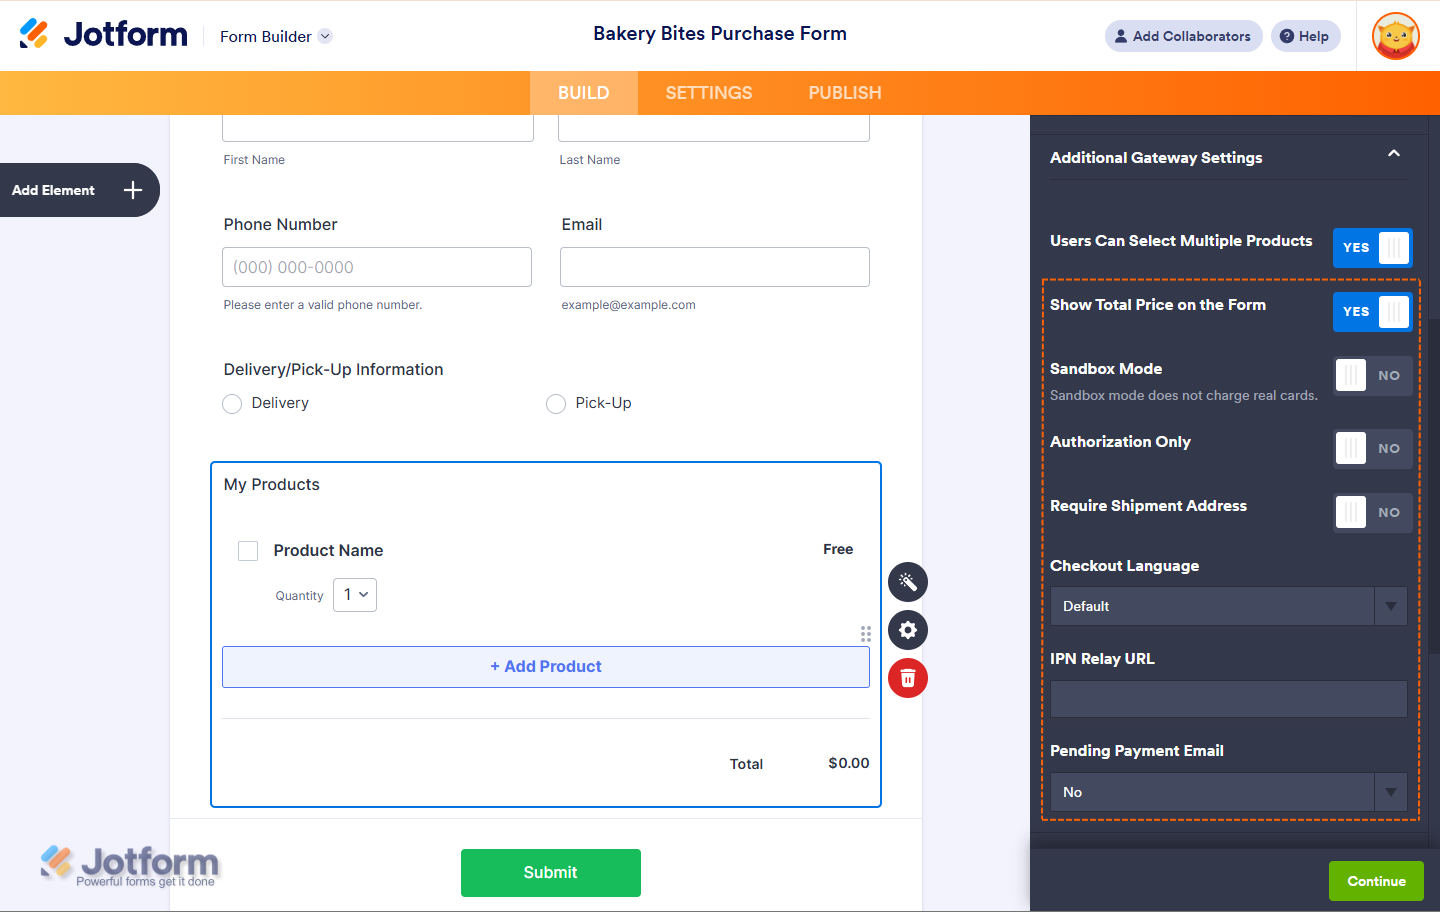Image resolution: width=1440 pixels, height=912 pixels.
Task: Open product field properties gear icon
Action: 908,630
